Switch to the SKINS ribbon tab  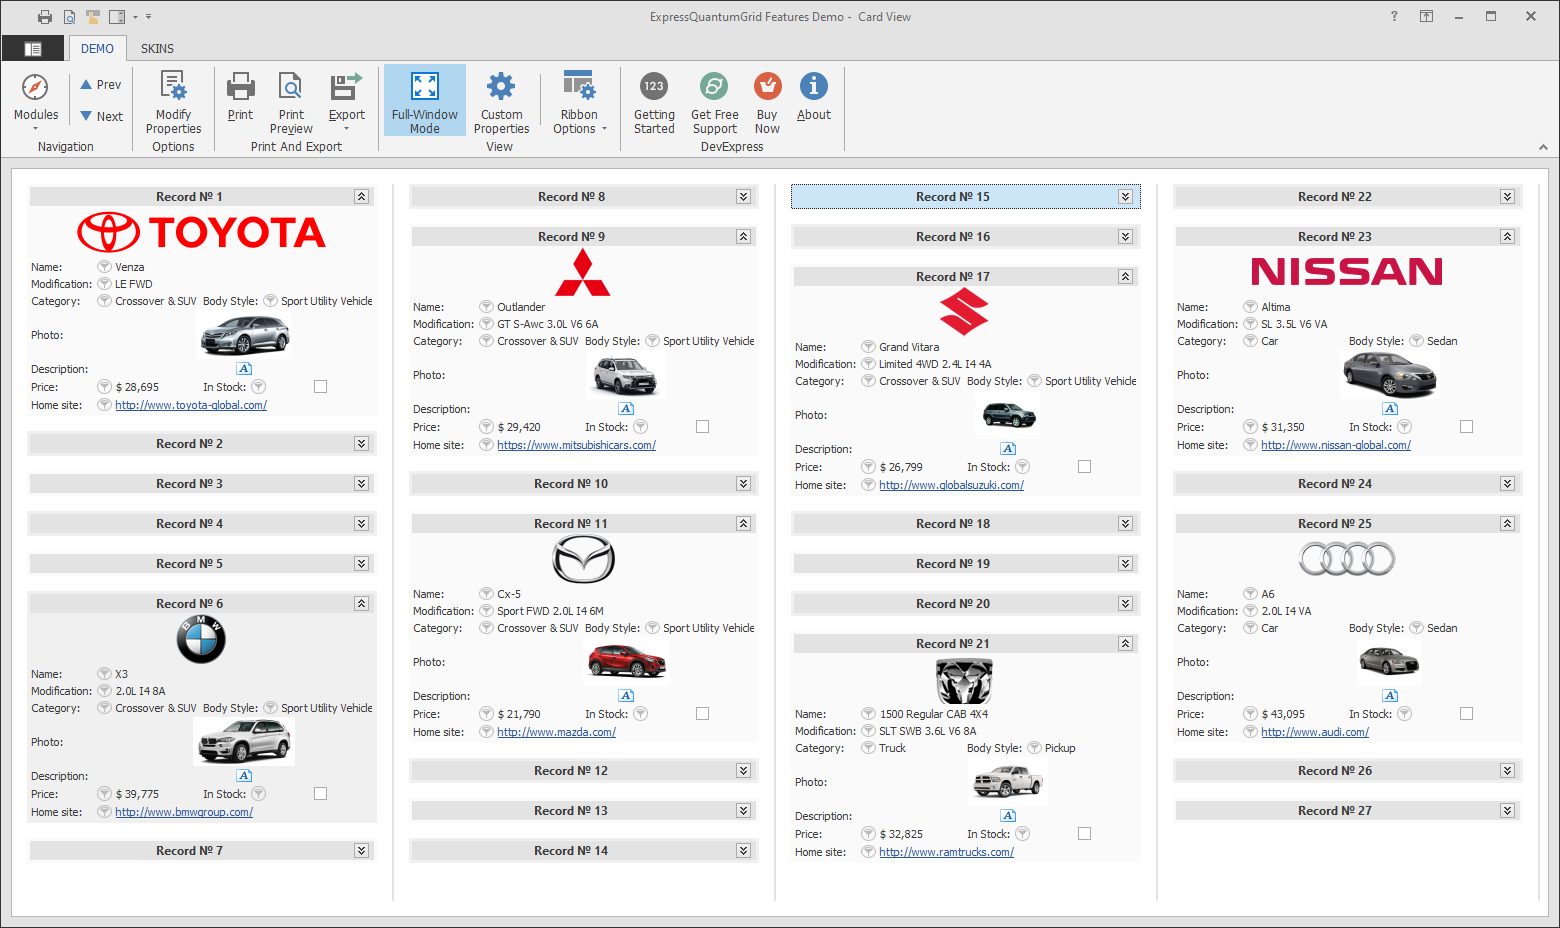pyautogui.click(x=157, y=48)
